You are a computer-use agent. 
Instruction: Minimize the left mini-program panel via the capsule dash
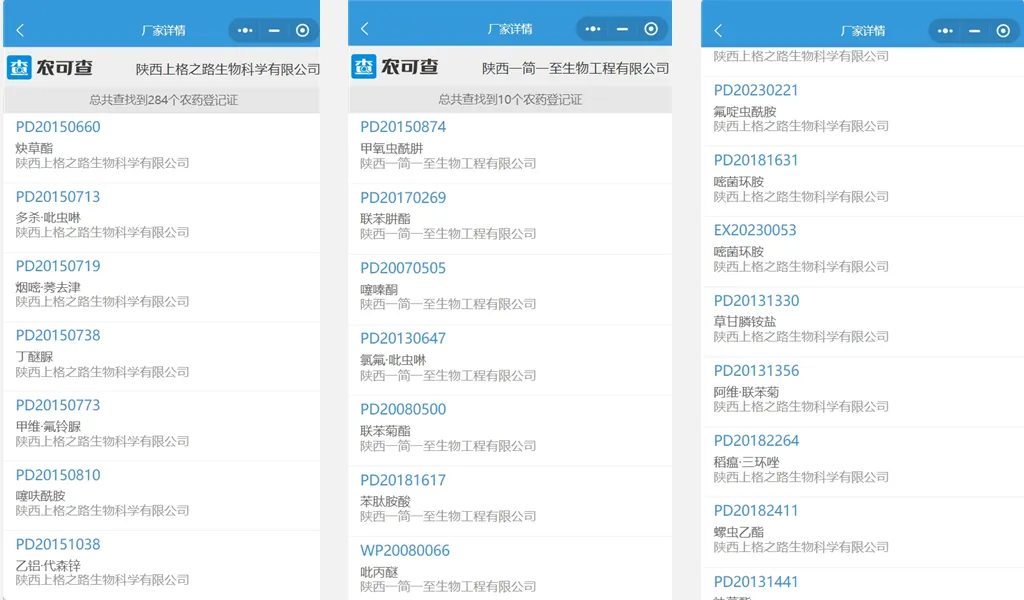pyautogui.click(x=274, y=30)
